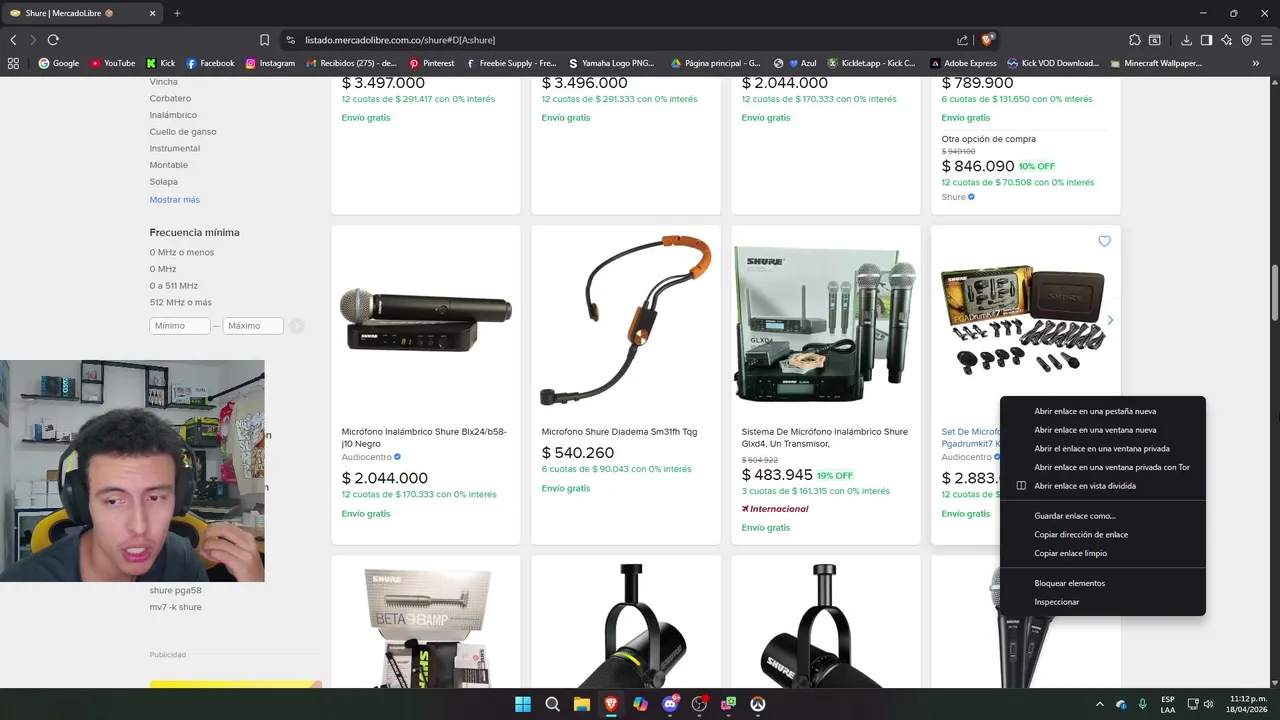Open the apps grid icon in bookmarks bar

point(13,63)
